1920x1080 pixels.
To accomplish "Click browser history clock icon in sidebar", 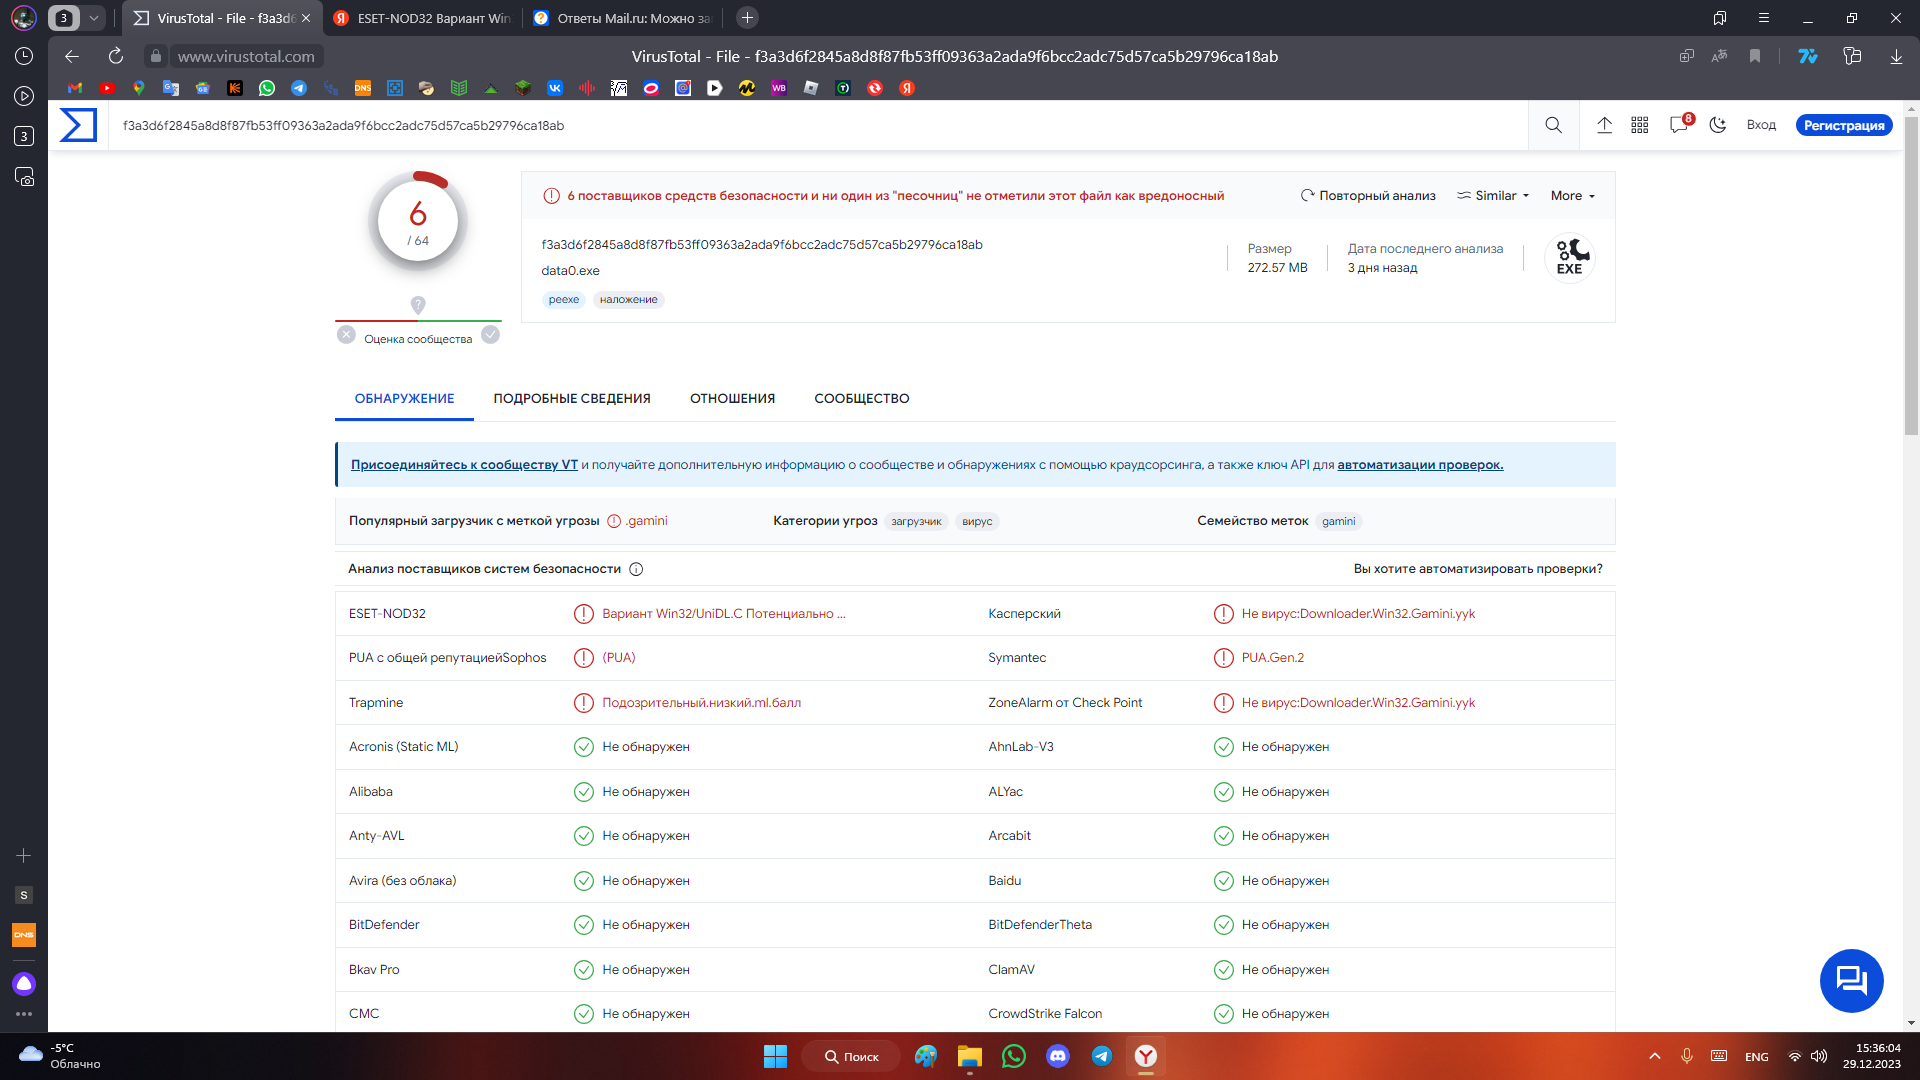I will coord(24,56).
